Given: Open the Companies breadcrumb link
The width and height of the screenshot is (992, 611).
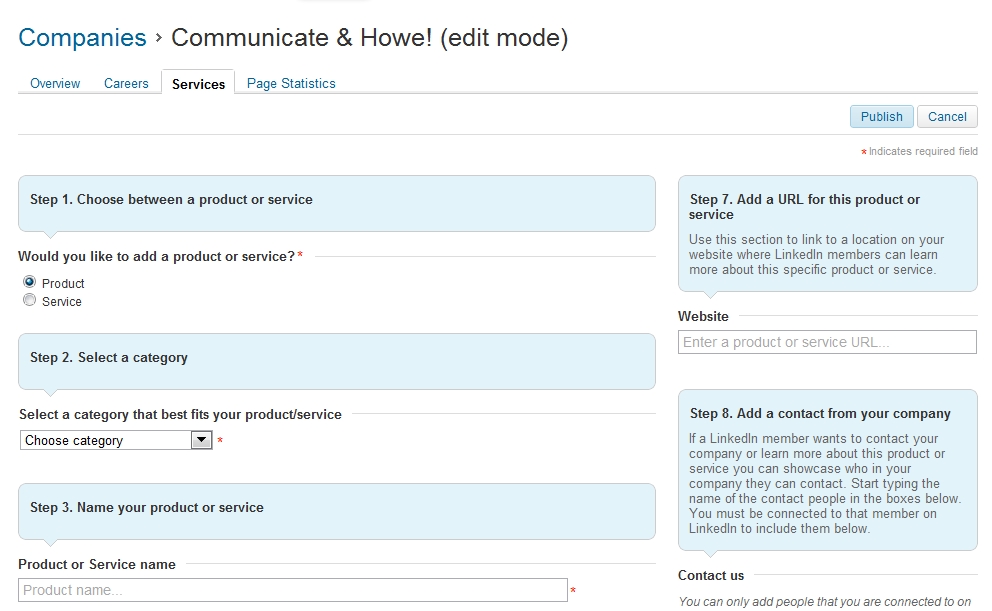Looking at the screenshot, I should coord(82,38).
